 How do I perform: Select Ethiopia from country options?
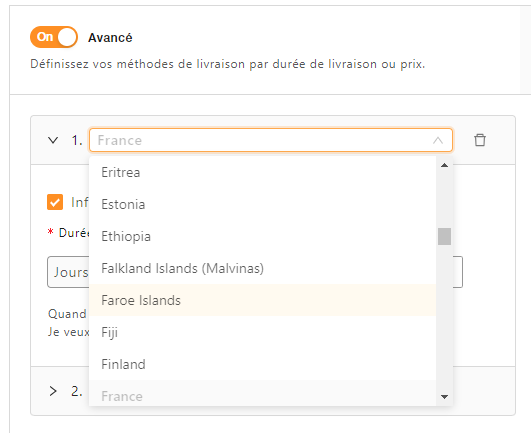click(262, 236)
